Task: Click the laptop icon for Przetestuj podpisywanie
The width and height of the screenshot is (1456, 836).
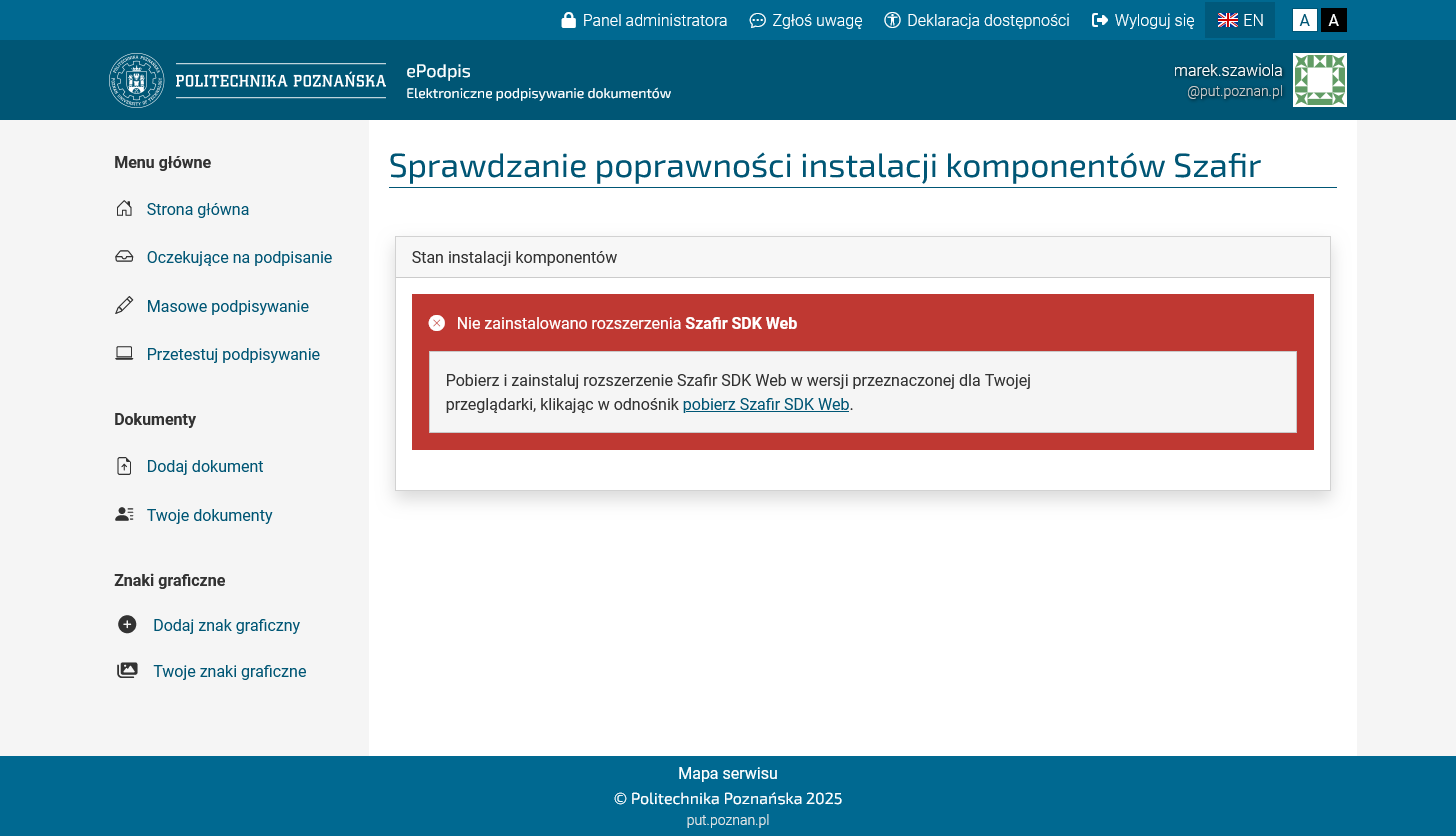Action: tap(124, 354)
